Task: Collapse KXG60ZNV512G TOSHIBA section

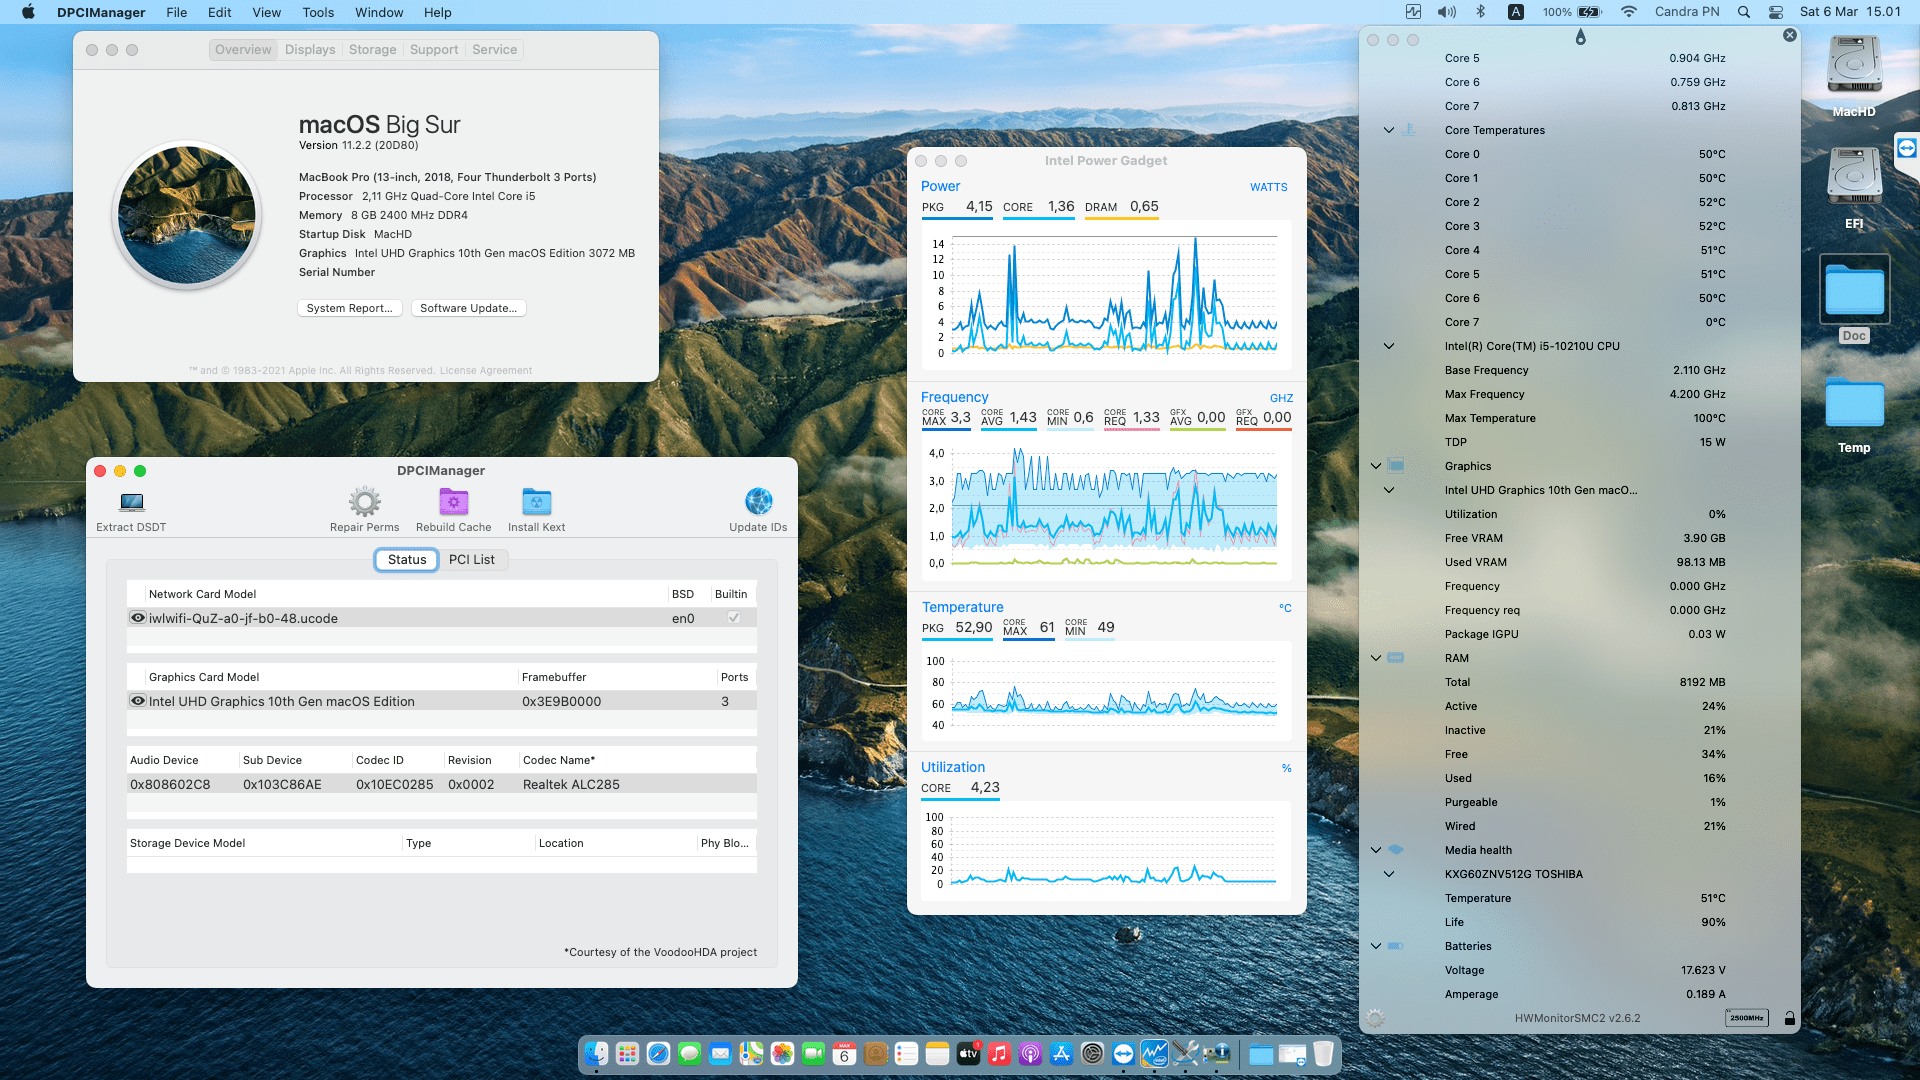Action: [x=1389, y=874]
